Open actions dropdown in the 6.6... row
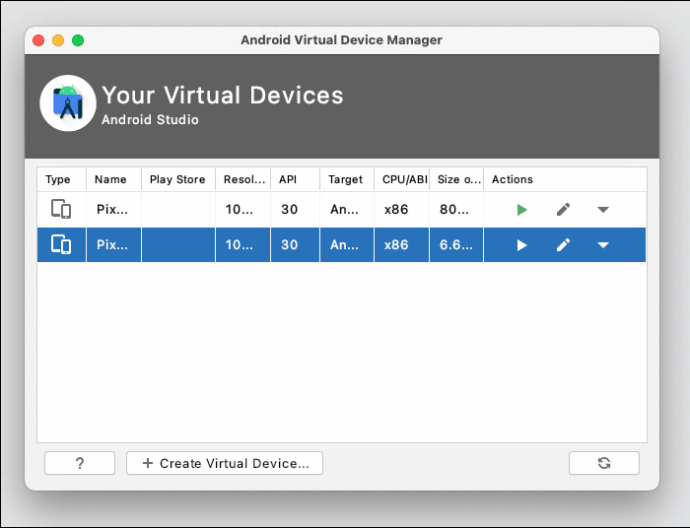The height and width of the screenshot is (528, 690). click(x=603, y=245)
